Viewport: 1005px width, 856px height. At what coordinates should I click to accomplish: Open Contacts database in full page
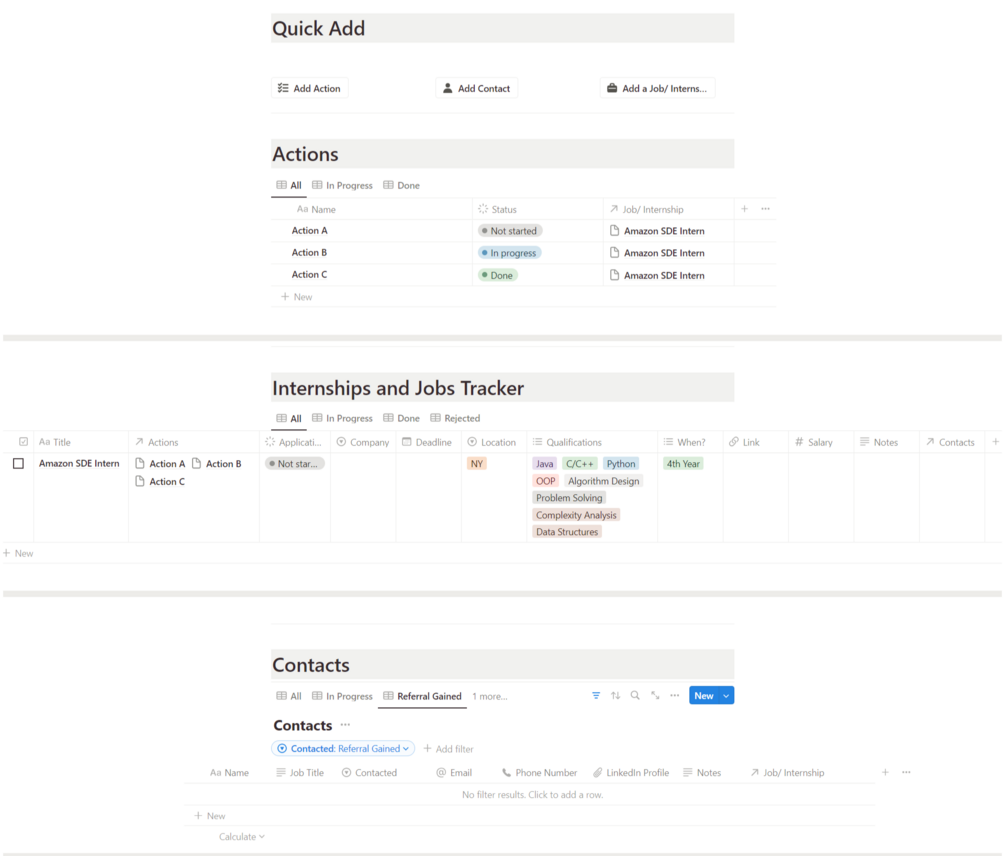(x=655, y=696)
